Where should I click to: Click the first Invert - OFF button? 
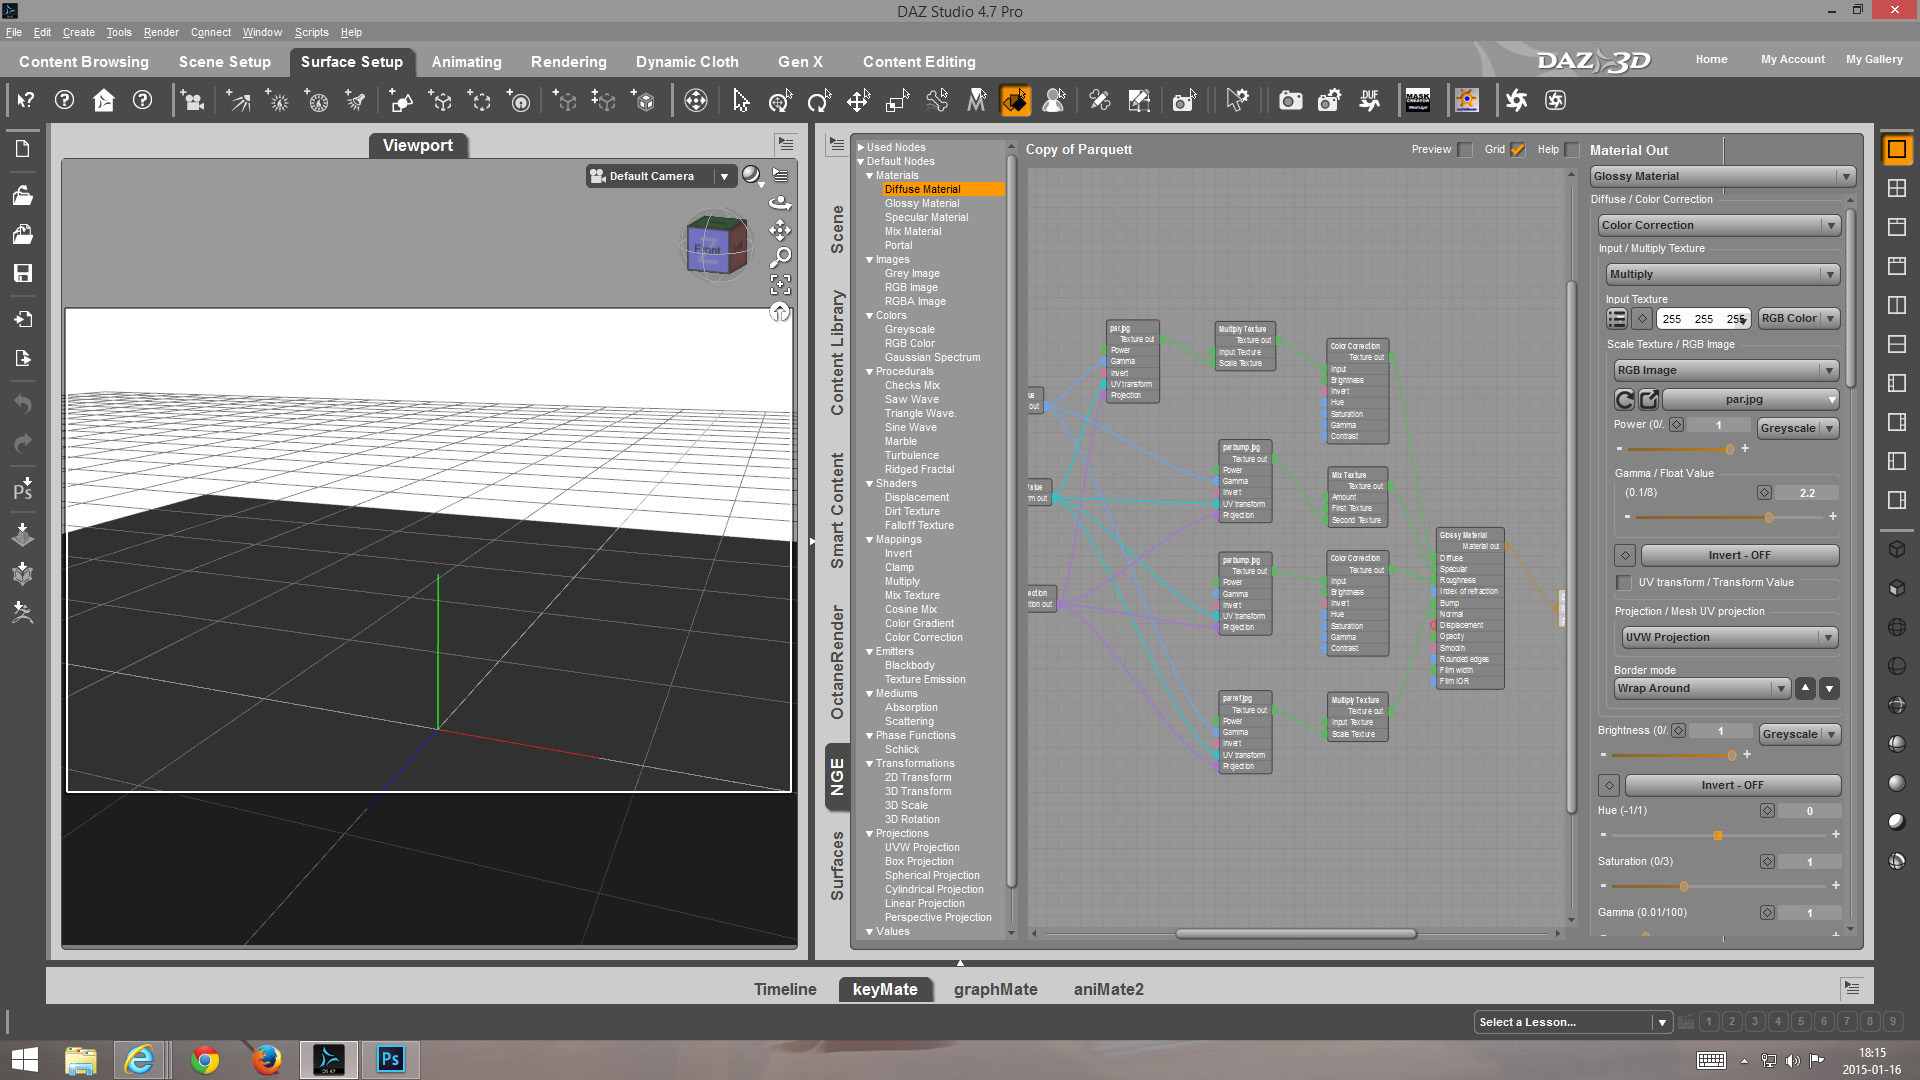click(1738, 556)
